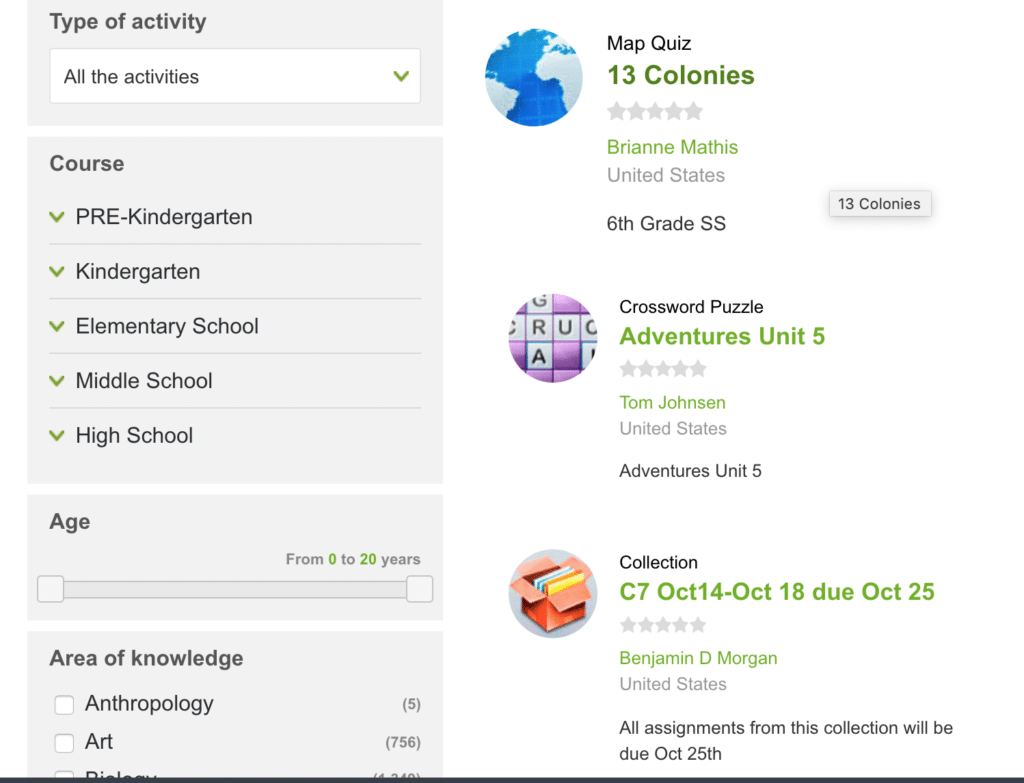Open the Adventures Unit 5 title link
The image size is (1024, 783).
click(722, 336)
